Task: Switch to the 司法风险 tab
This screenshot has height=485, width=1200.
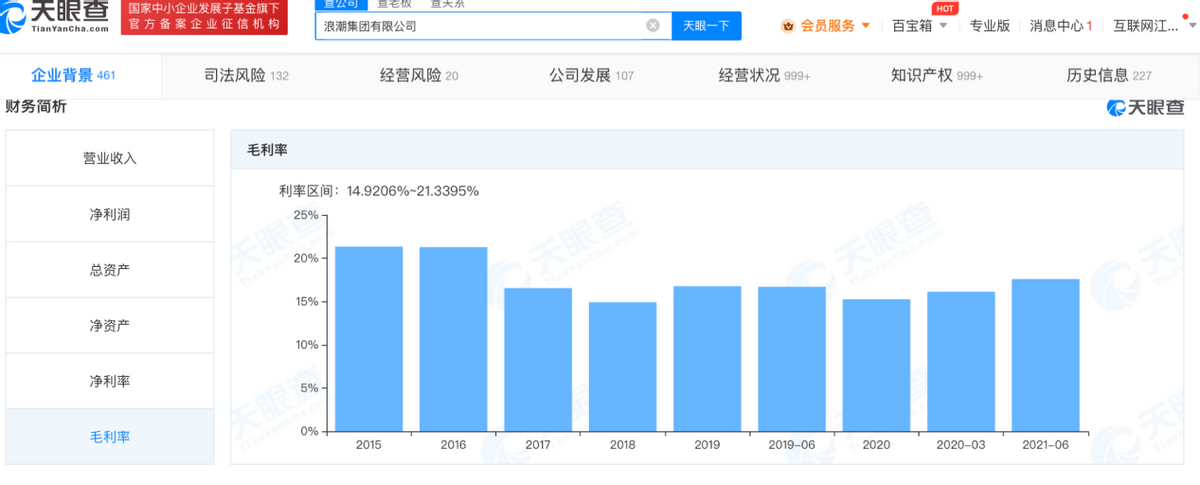Action: coord(246,75)
